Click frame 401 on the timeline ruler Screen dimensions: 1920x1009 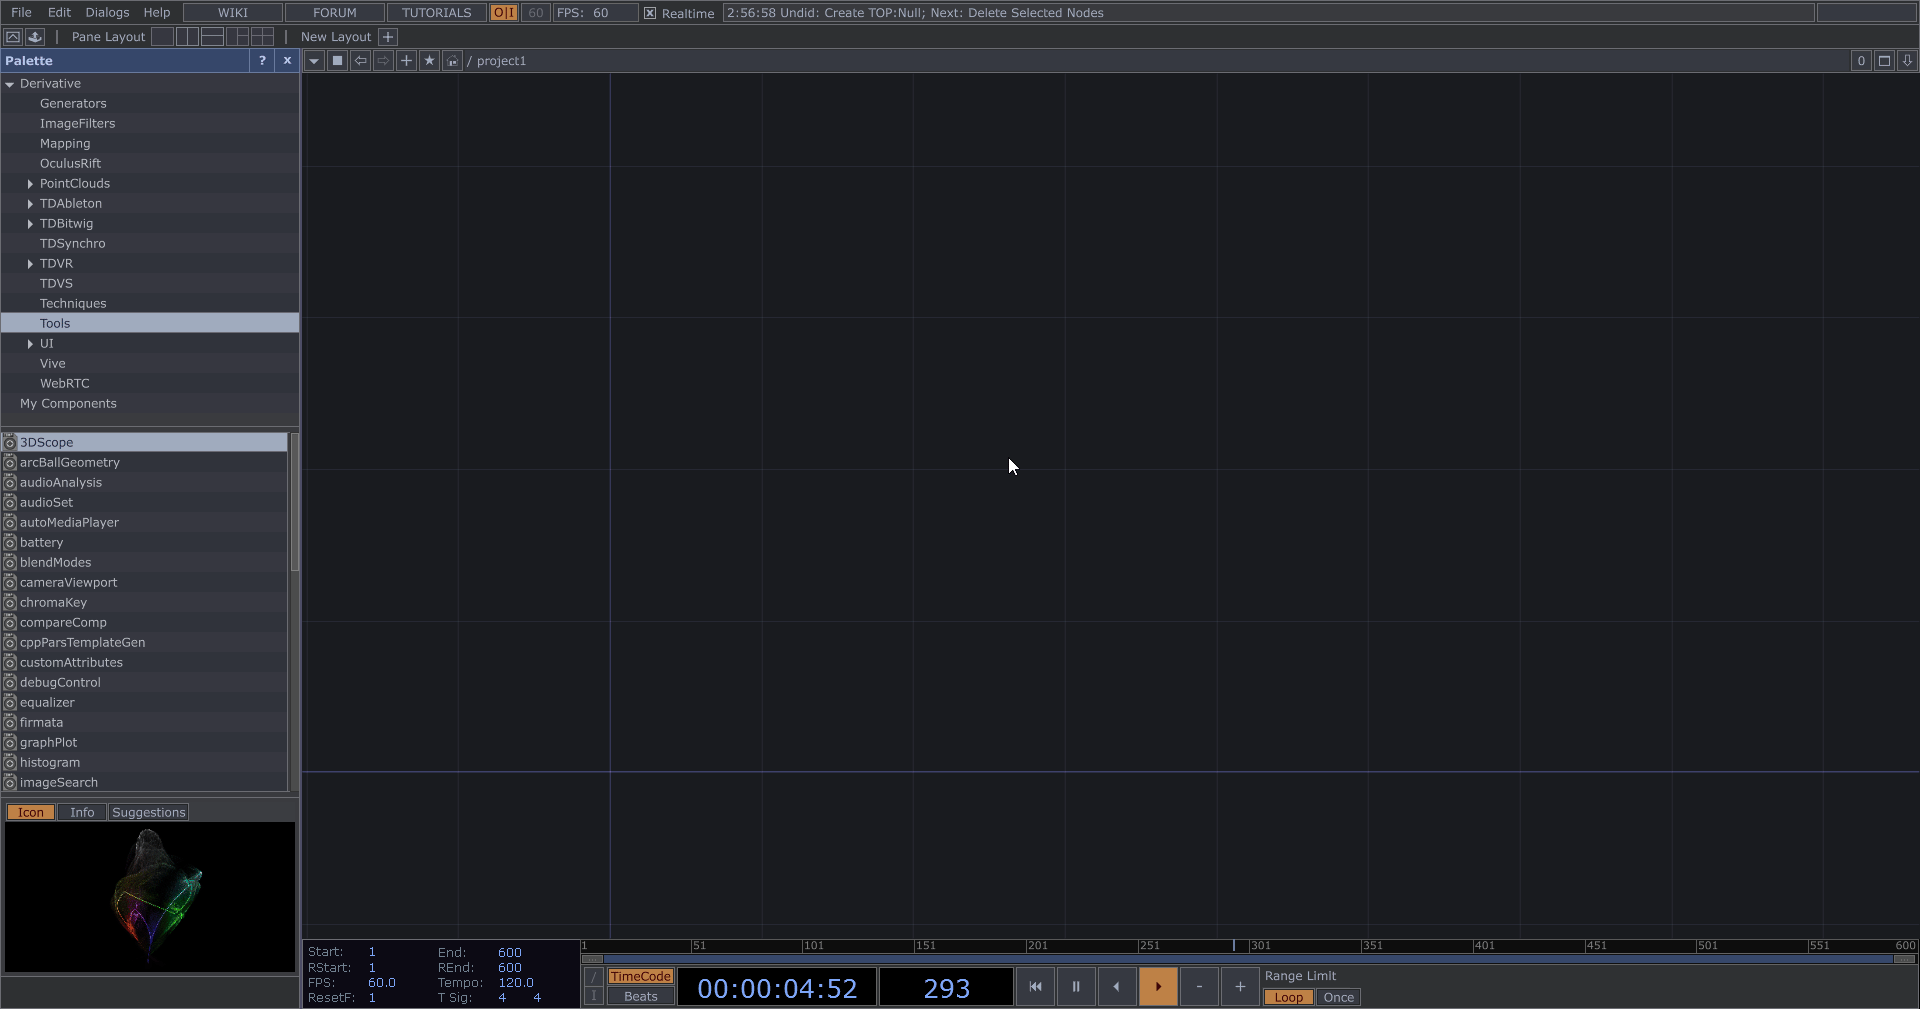1474,946
